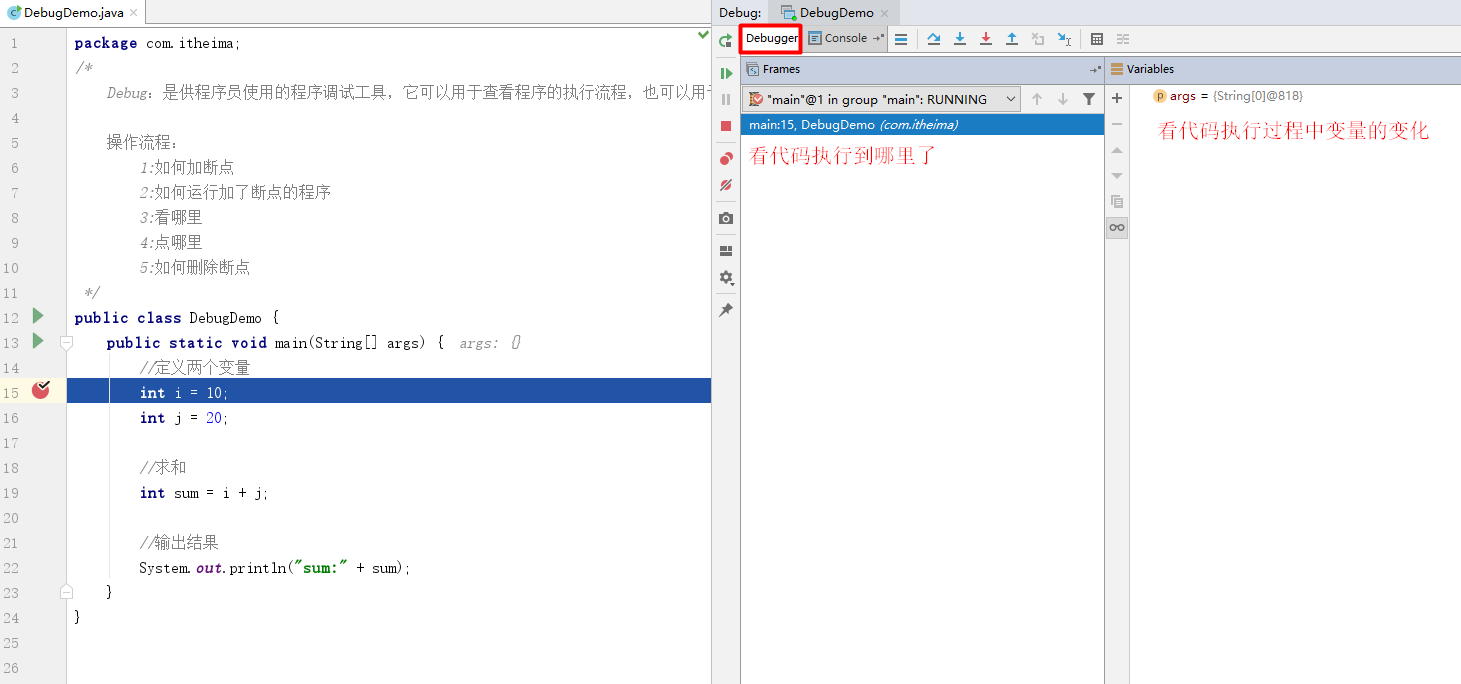Move the watch down in Variables

pos(1117,176)
